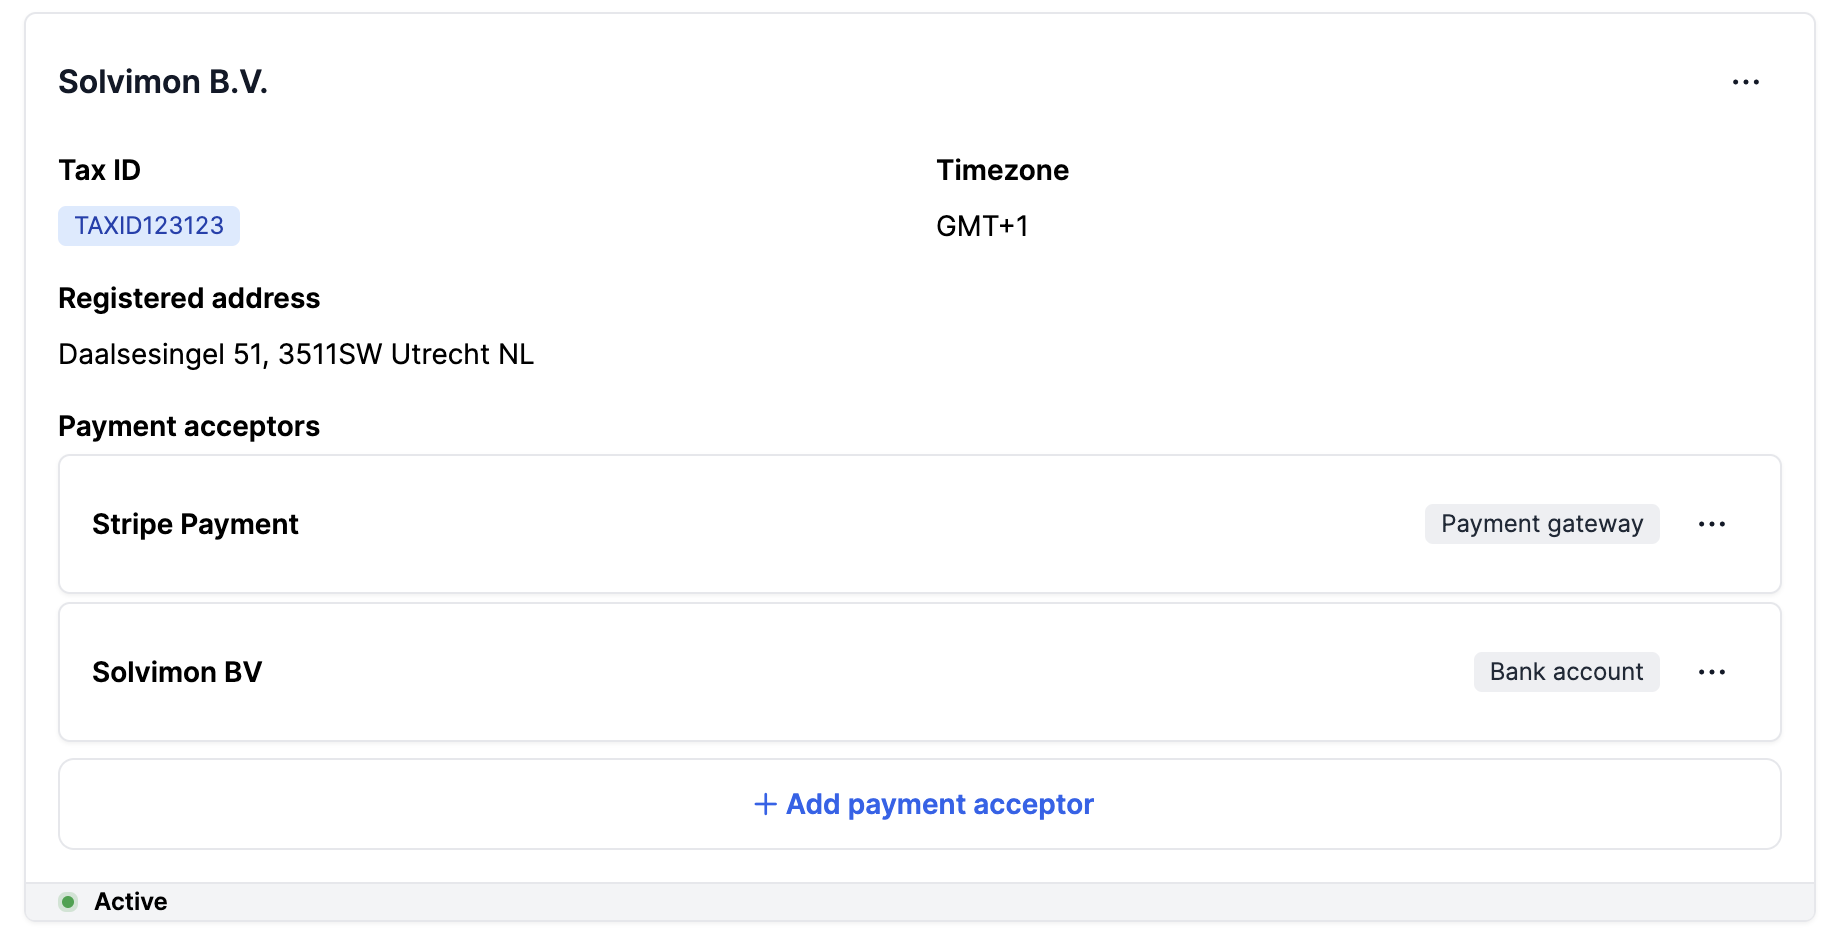The height and width of the screenshot is (938, 1836).
Task: Select the Daalsesingel 51 address text
Action: [296, 354]
